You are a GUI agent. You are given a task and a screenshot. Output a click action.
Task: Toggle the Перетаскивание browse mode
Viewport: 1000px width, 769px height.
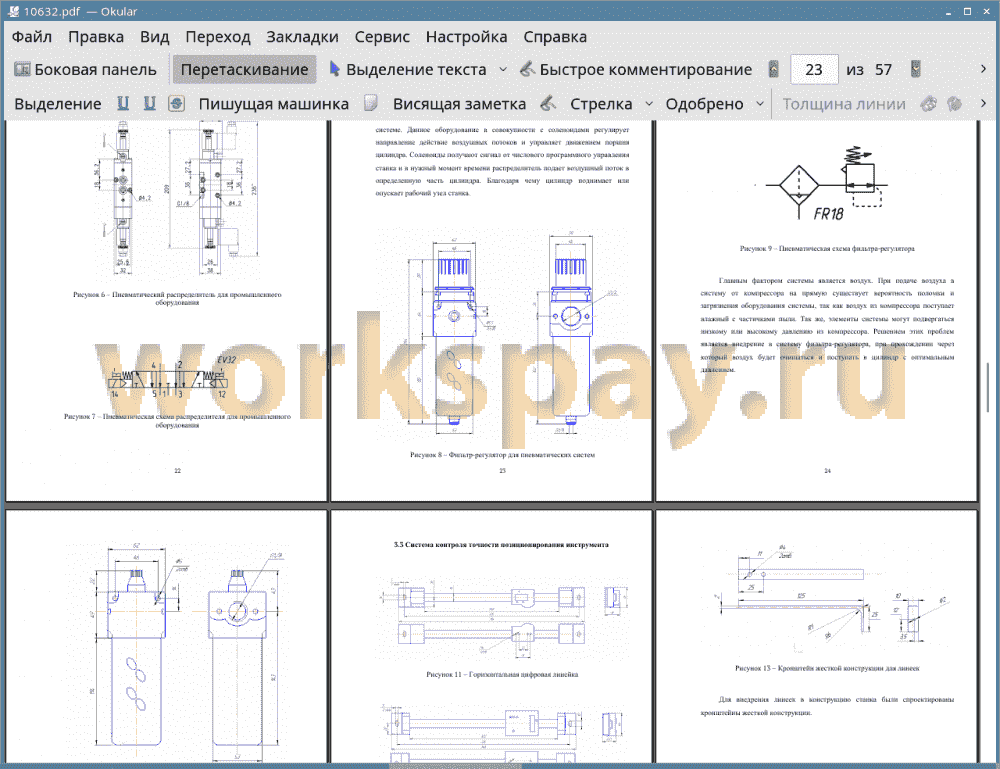244,70
